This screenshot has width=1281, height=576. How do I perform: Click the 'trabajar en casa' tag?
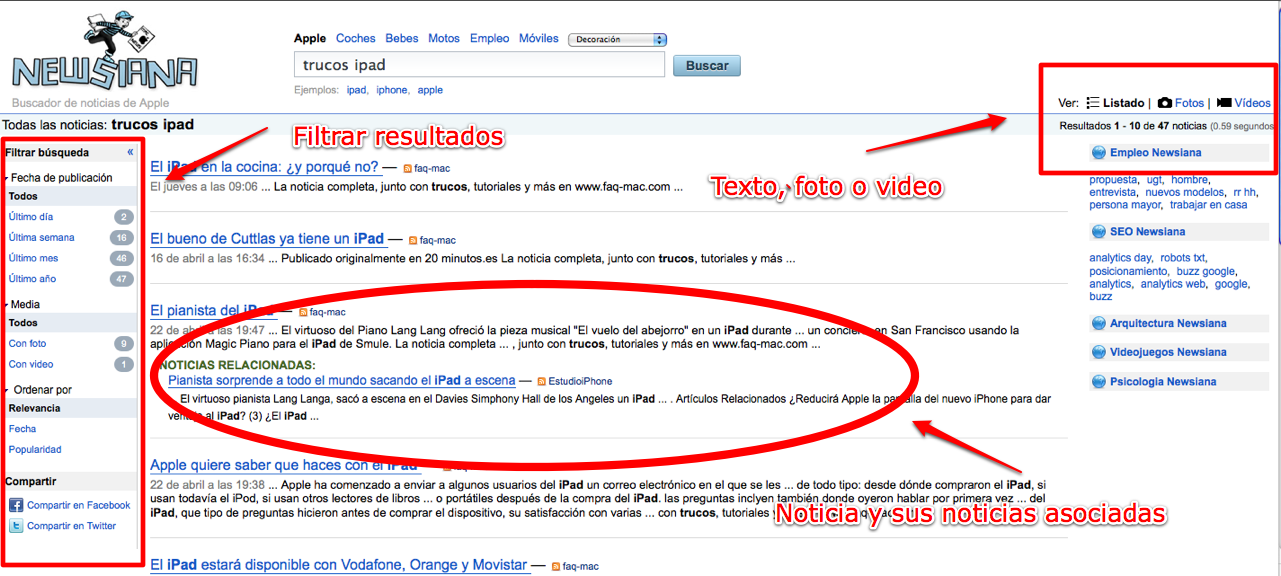click(x=1208, y=205)
